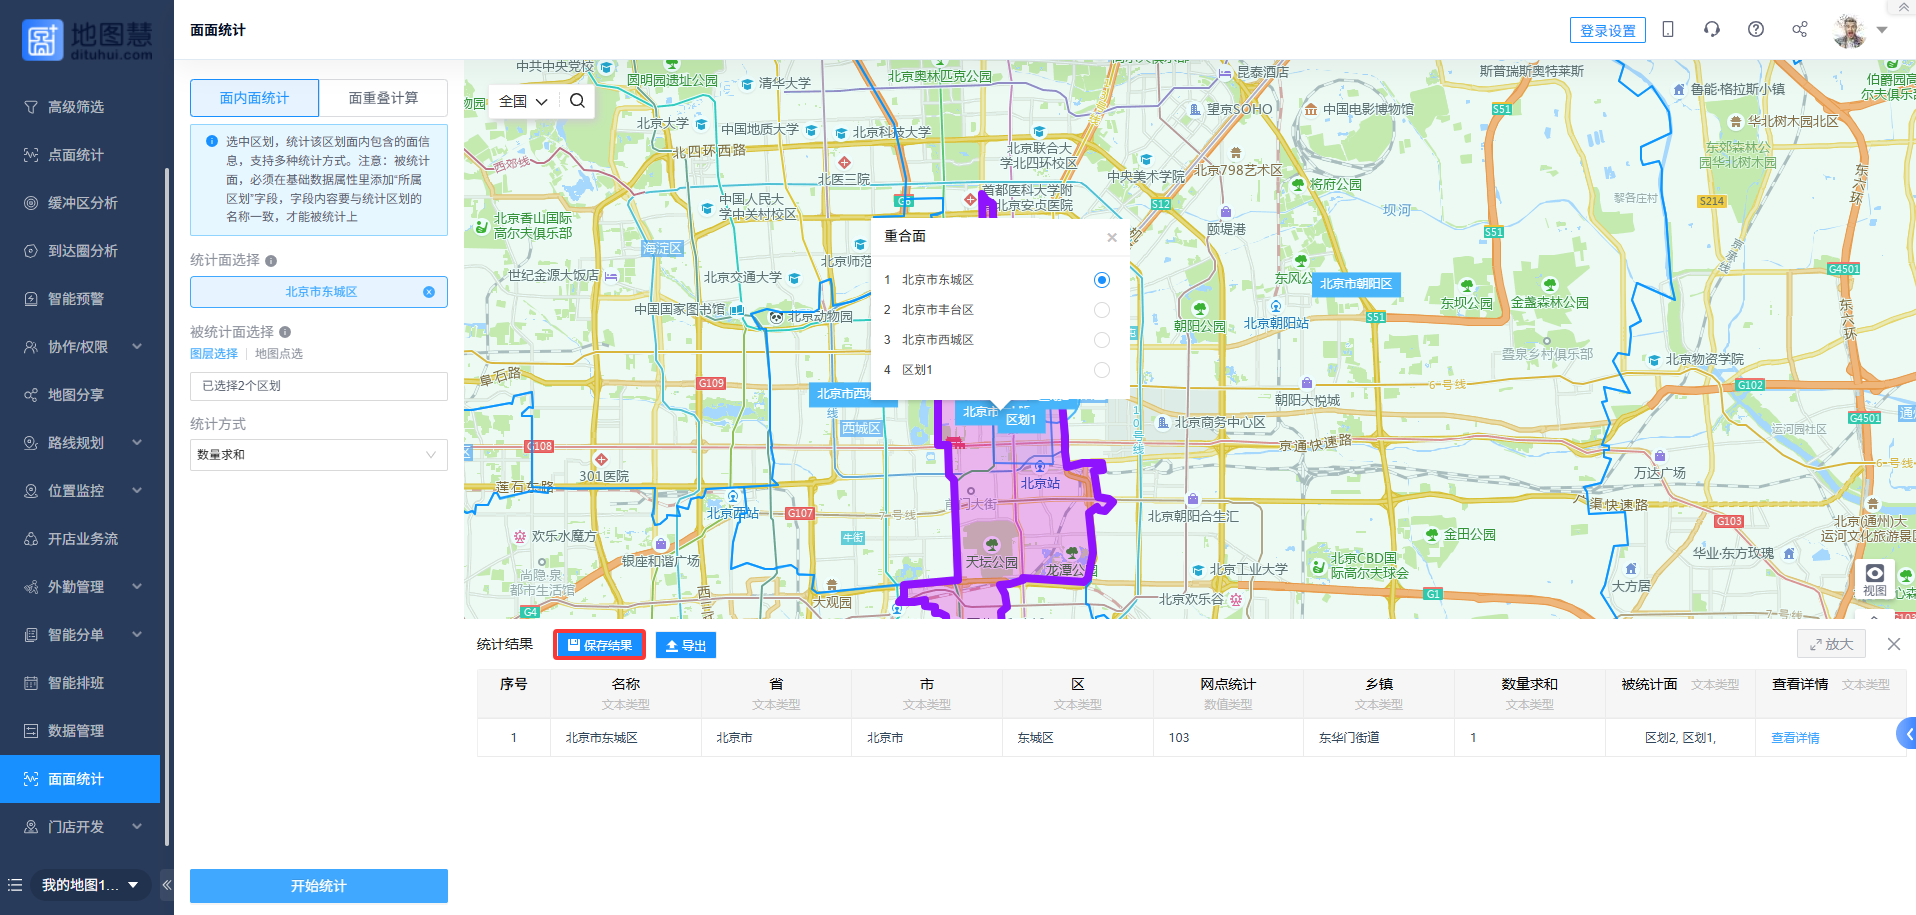Choose the 区划1 radio option
The image size is (1916, 915).
pyautogui.click(x=1101, y=370)
